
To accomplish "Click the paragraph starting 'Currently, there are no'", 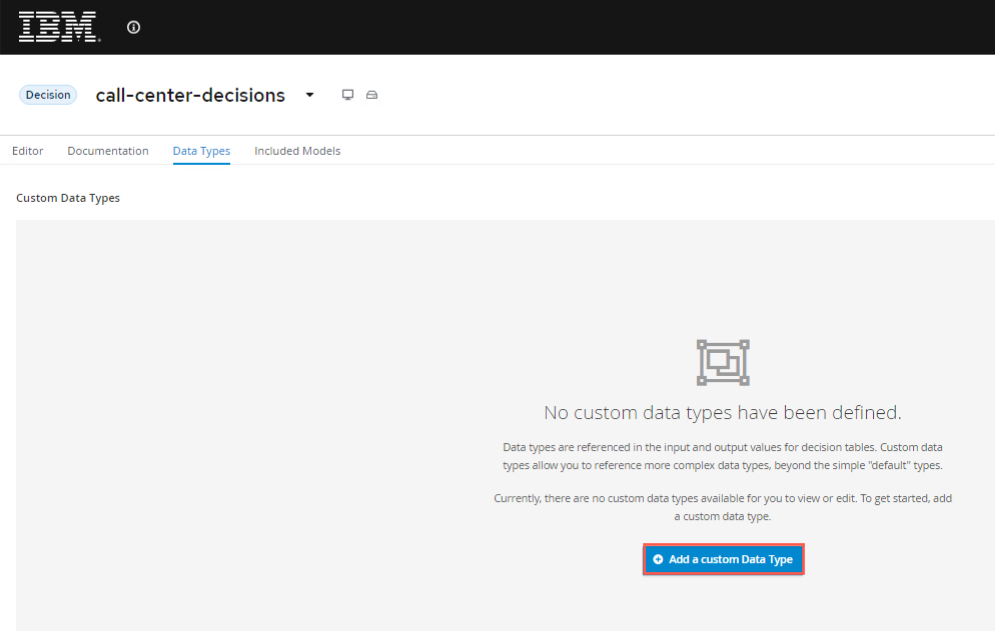I will (723, 507).
